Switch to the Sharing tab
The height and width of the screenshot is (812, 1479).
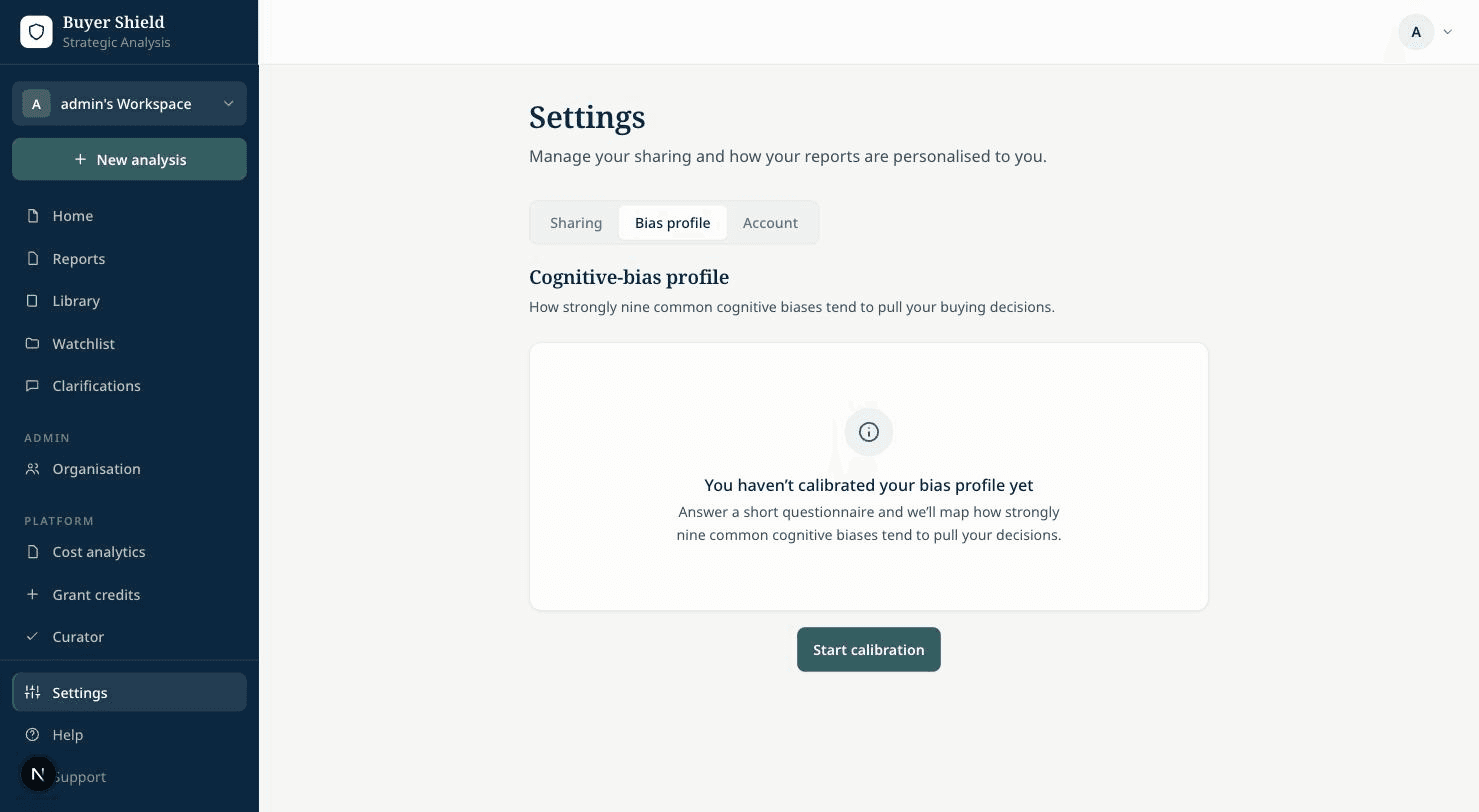pos(576,223)
